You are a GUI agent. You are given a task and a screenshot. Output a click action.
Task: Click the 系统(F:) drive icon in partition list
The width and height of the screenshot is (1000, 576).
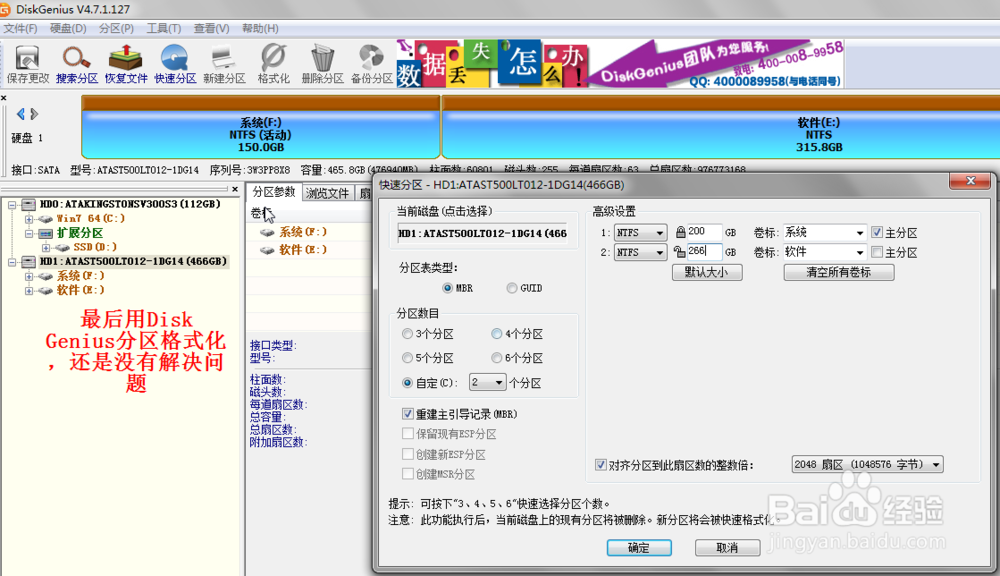(x=268, y=232)
